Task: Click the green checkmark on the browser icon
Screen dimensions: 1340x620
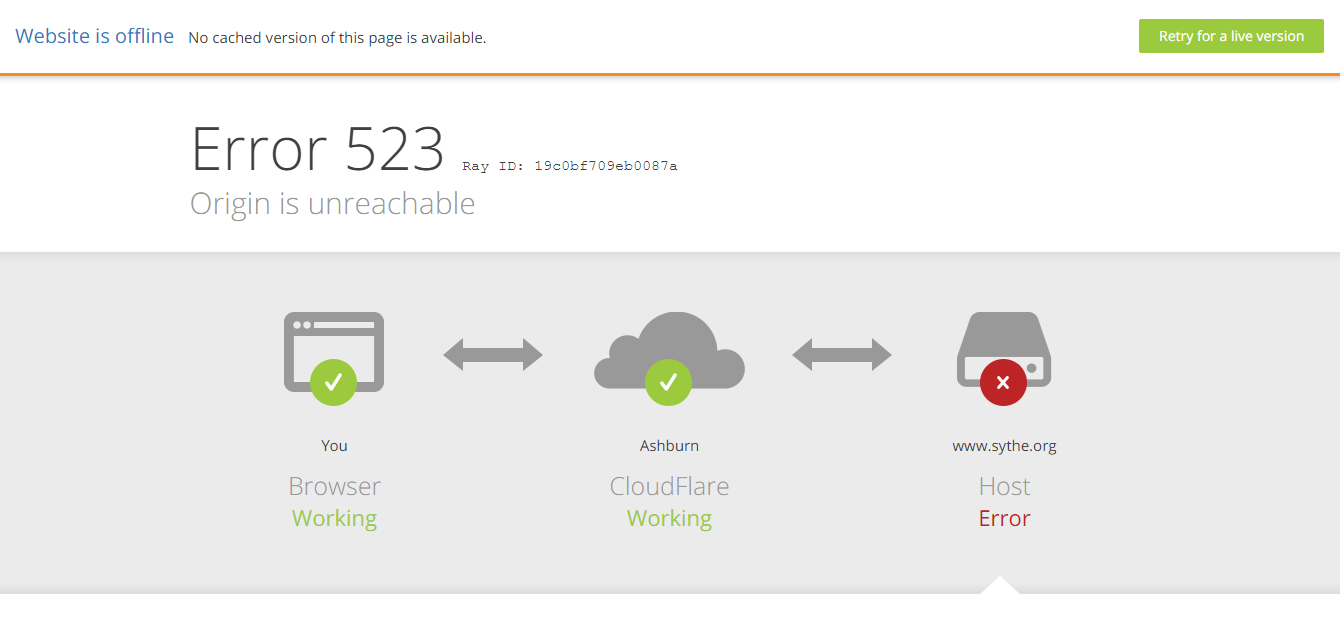Action: pos(334,382)
